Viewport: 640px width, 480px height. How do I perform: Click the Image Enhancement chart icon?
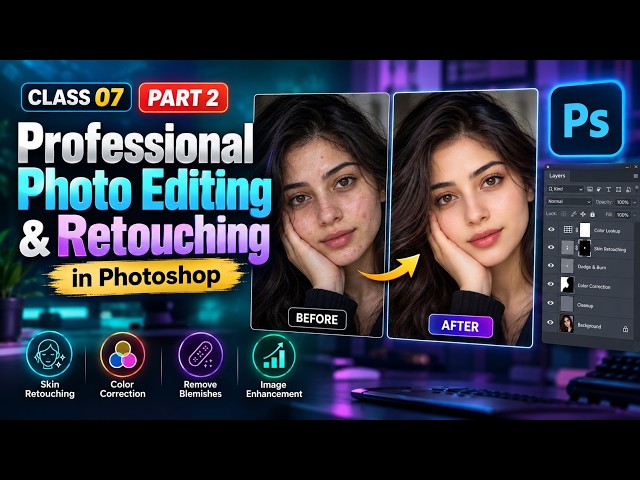(273, 355)
